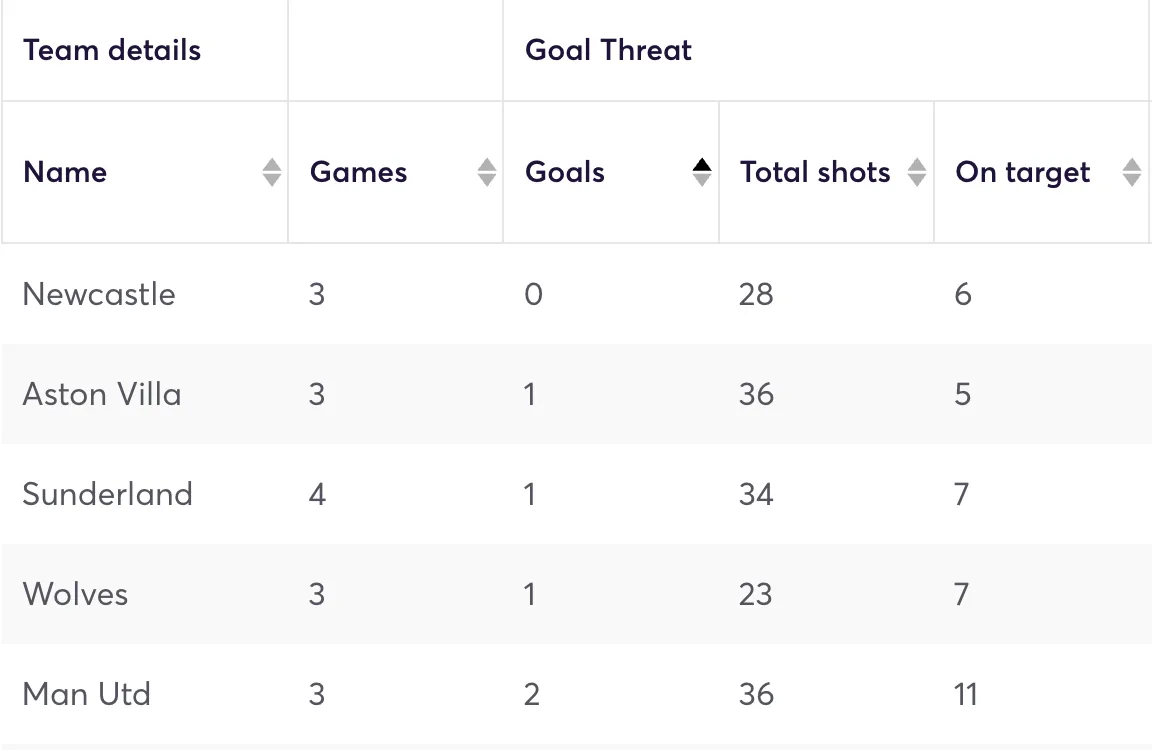Sort table by Total shots header
This screenshot has width=1152, height=750.
(x=815, y=172)
